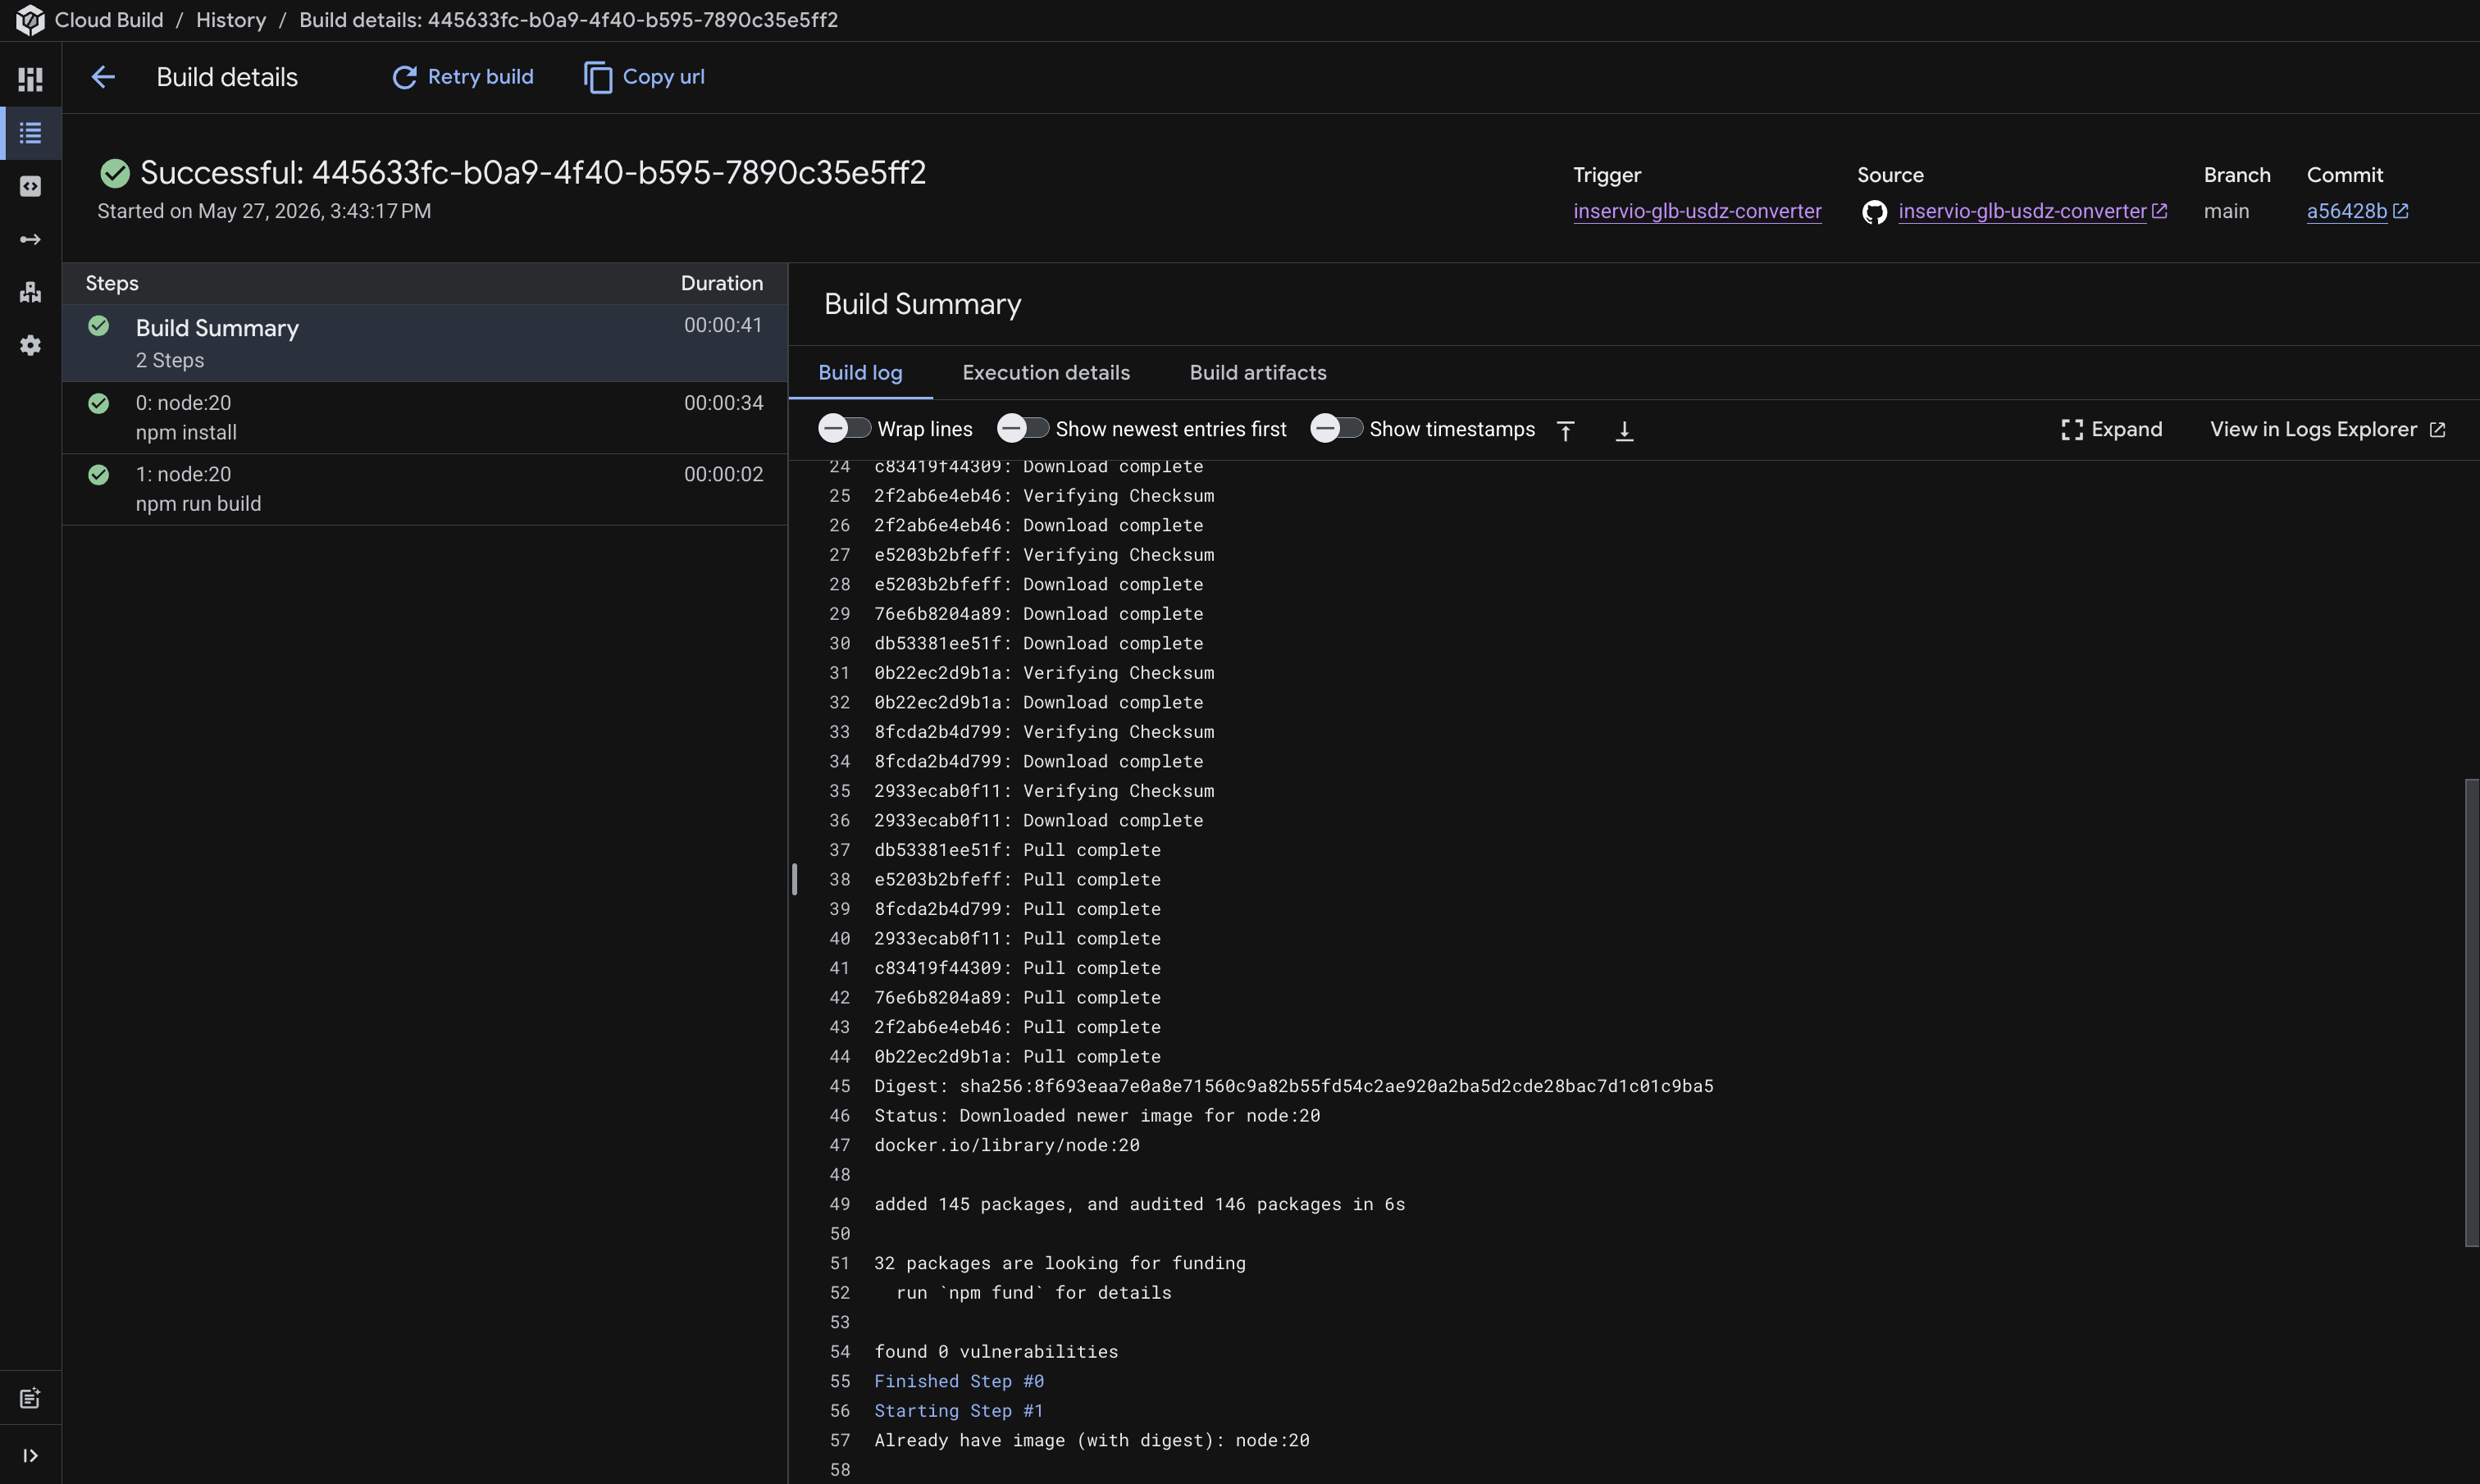Switch to the Execution details tab
Viewport: 2480px width, 1484px height.
tap(1046, 372)
